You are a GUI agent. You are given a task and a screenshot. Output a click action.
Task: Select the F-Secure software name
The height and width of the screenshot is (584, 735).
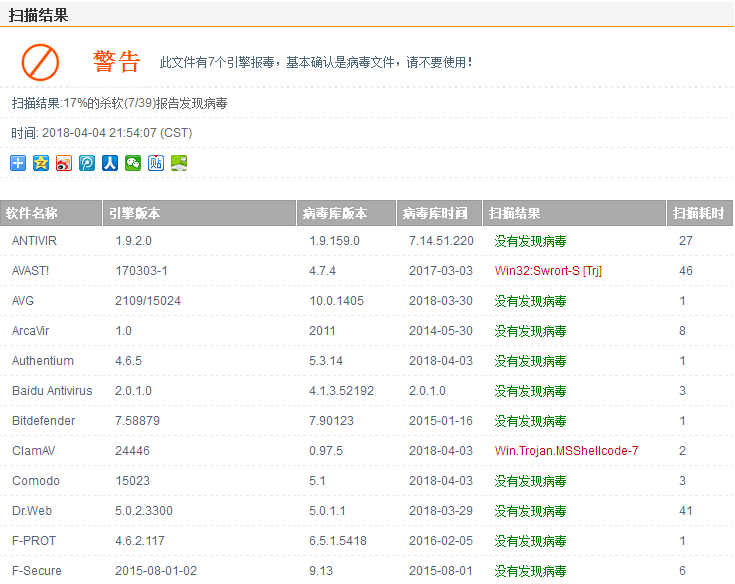pyautogui.click(x=37, y=571)
